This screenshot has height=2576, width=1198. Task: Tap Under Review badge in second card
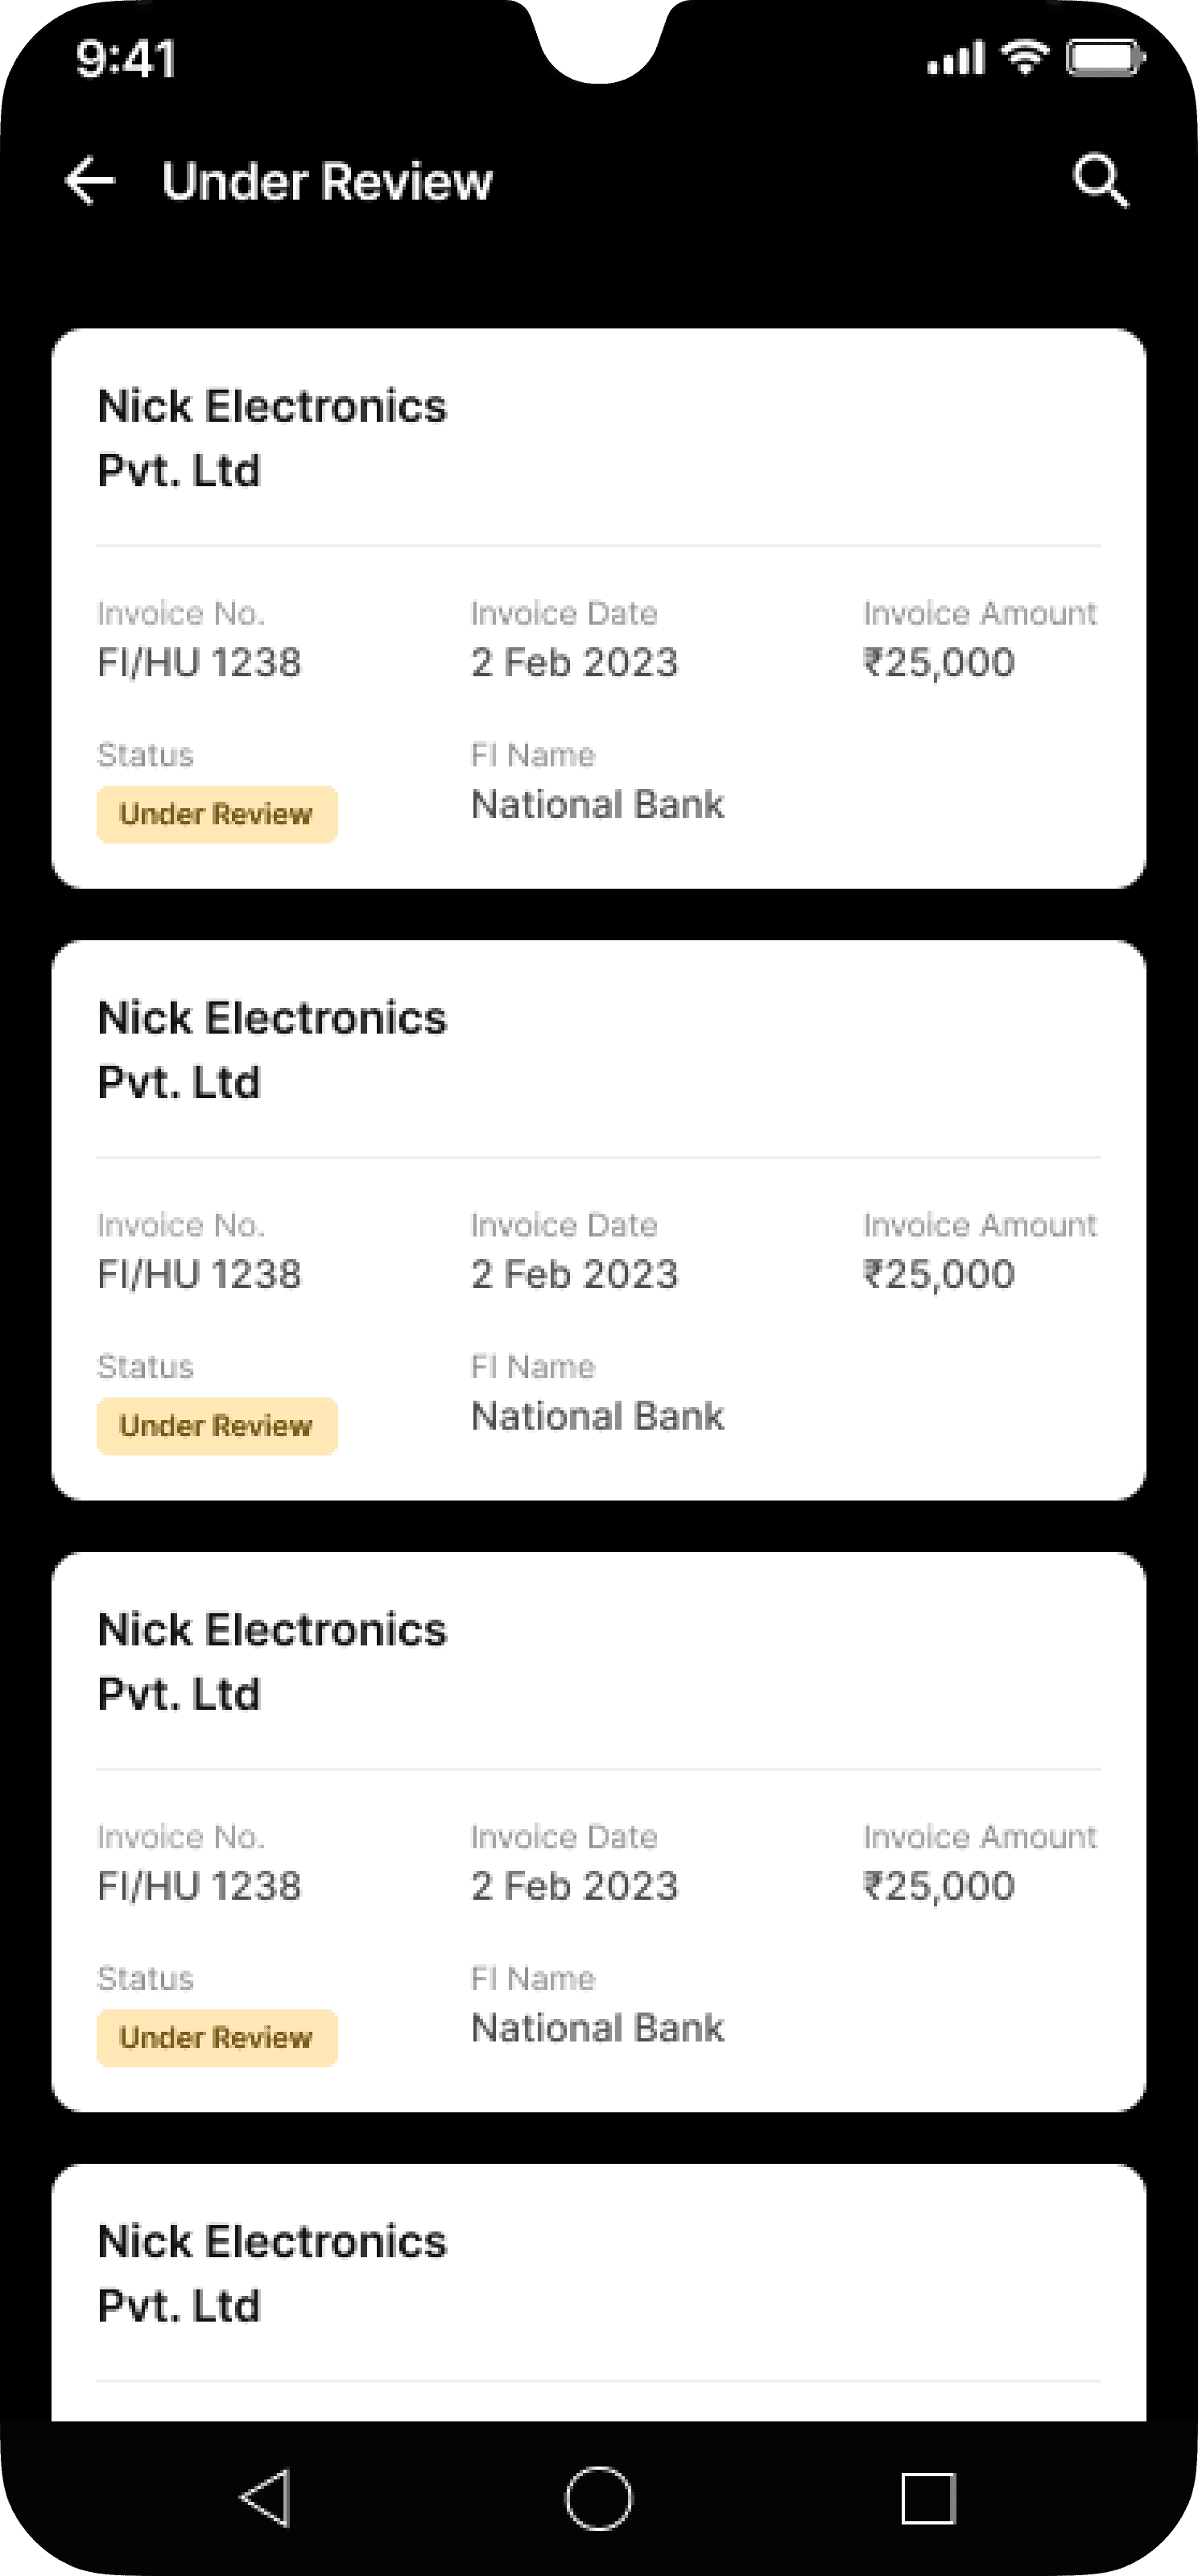(216, 1426)
